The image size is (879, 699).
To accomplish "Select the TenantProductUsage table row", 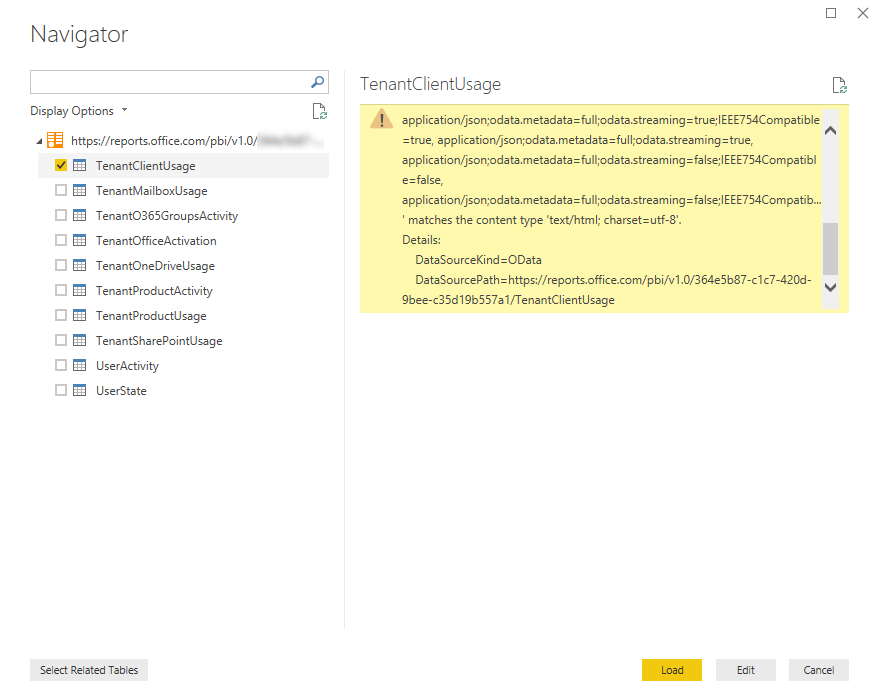I will (183, 316).
